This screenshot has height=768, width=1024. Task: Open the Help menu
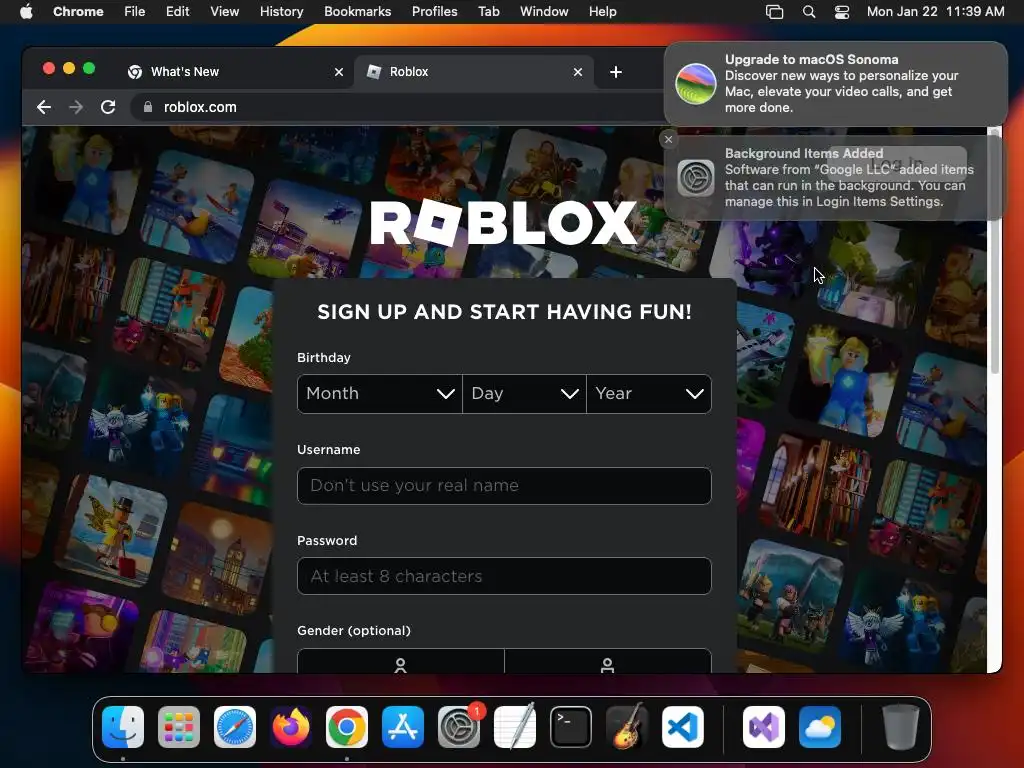pyautogui.click(x=602, y=12)
